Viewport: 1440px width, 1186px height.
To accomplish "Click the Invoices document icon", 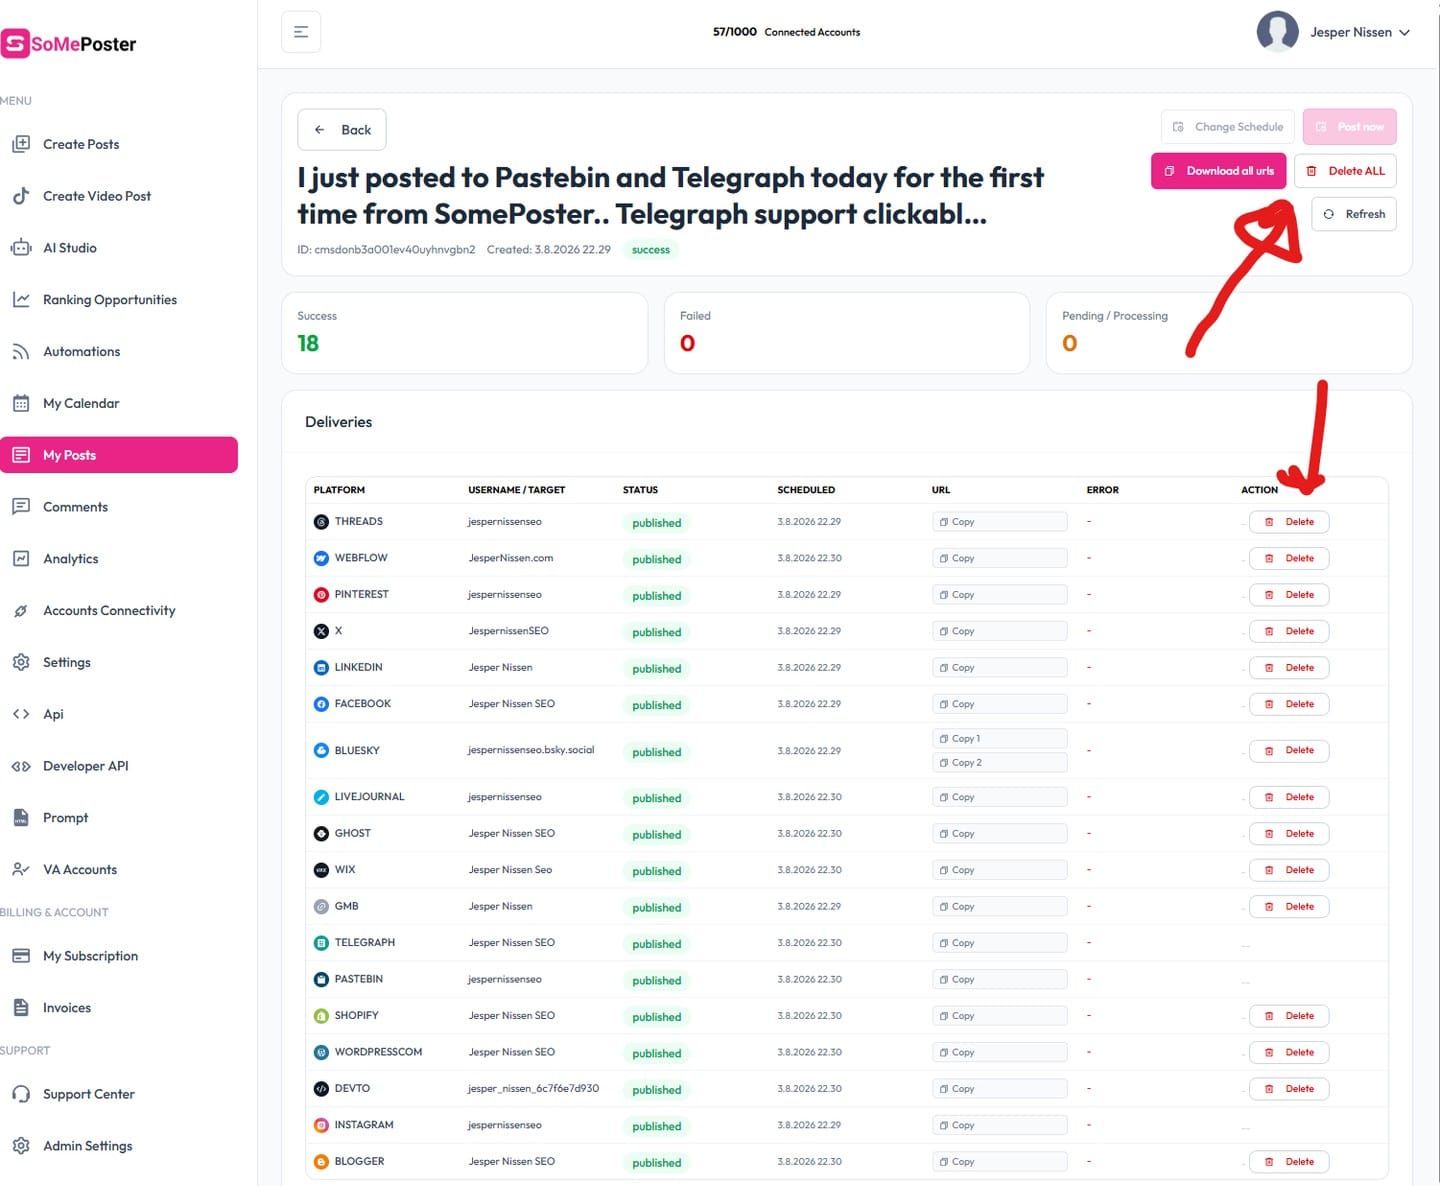I will tap(21, 1008).
